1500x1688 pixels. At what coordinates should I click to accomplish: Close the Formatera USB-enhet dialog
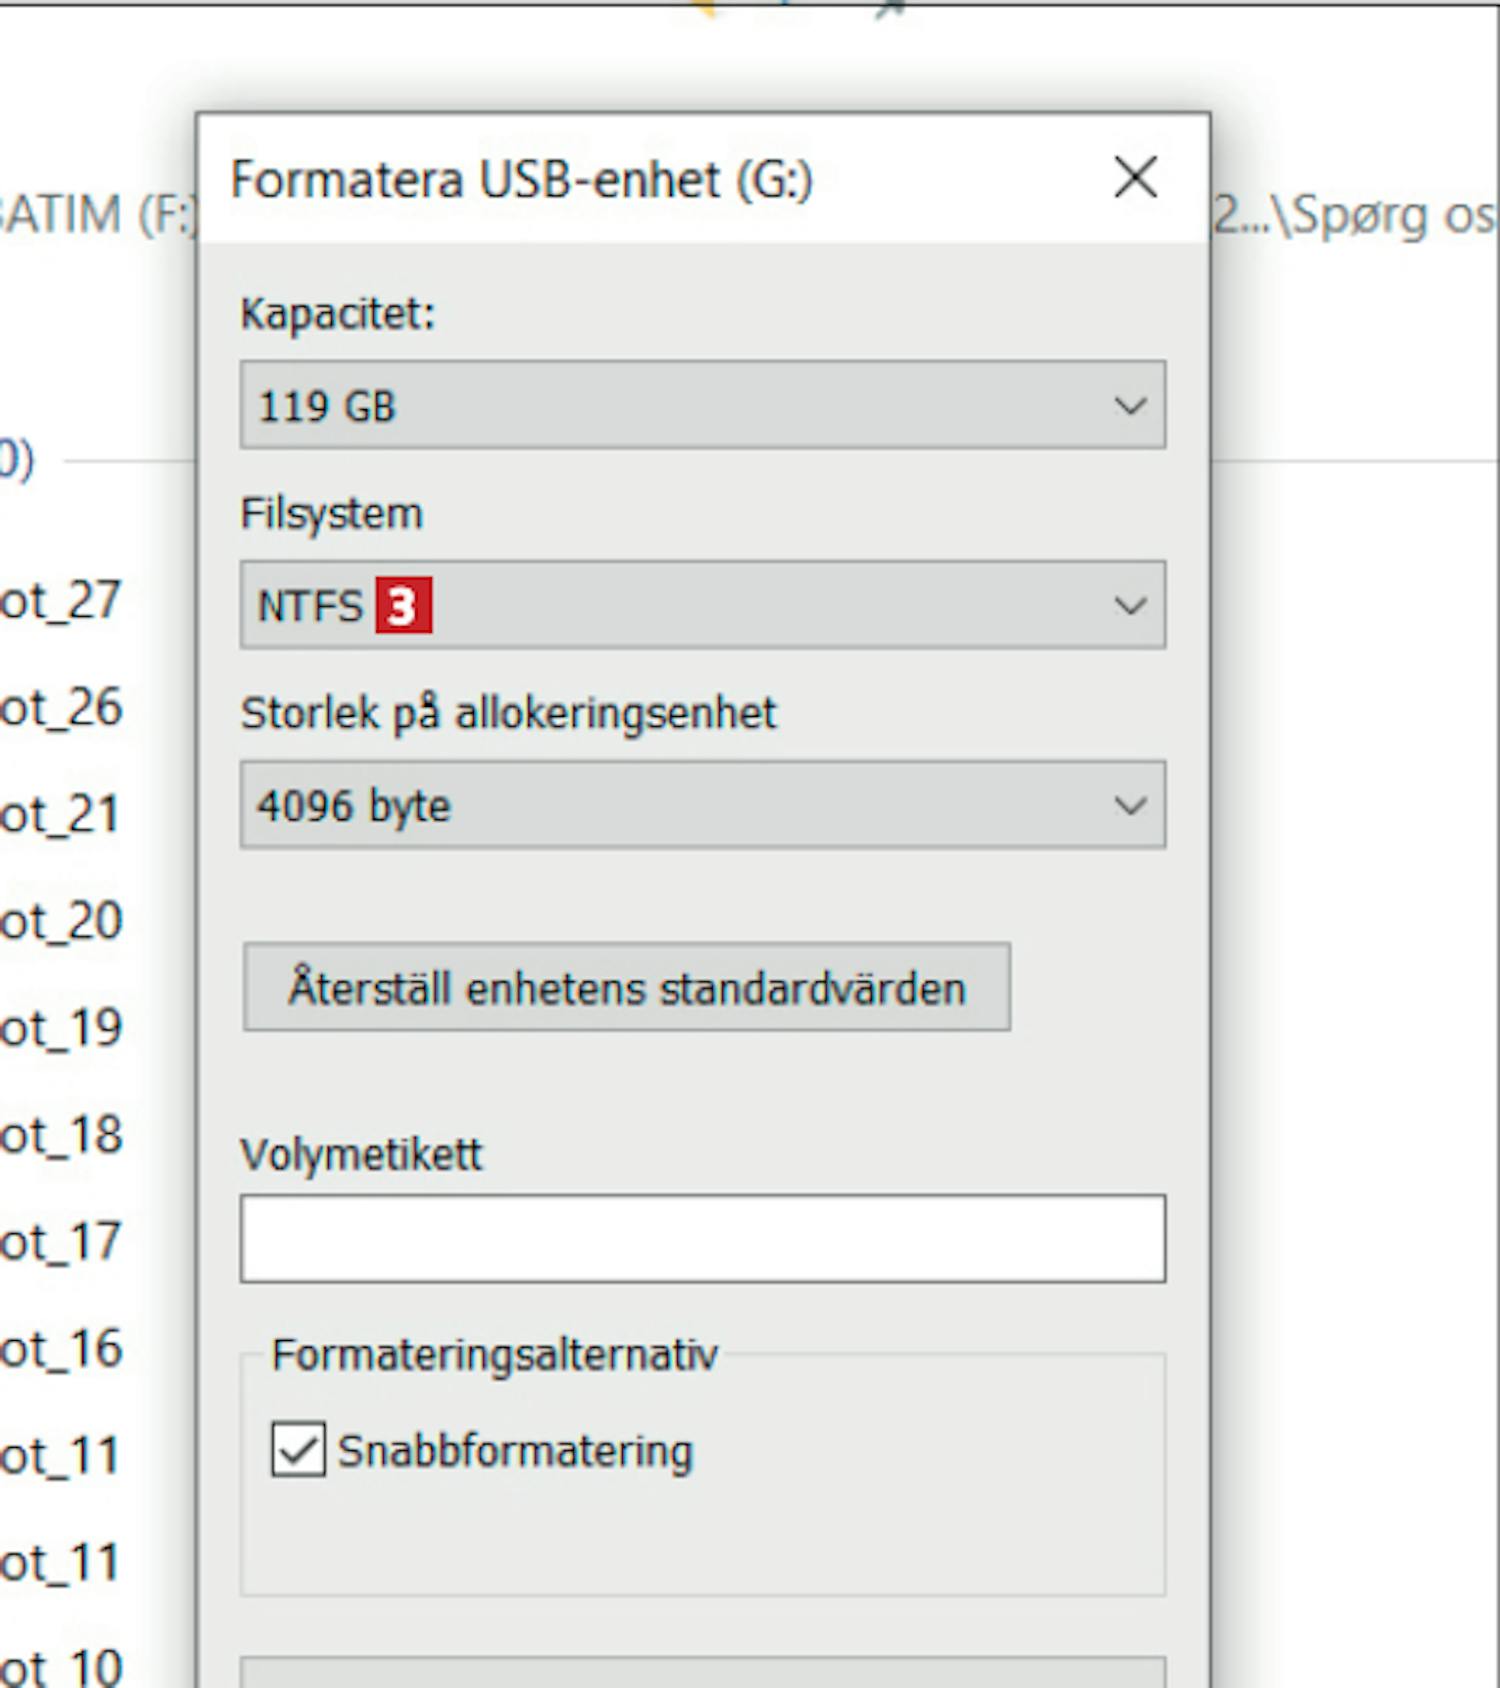tap(1135, 178)
